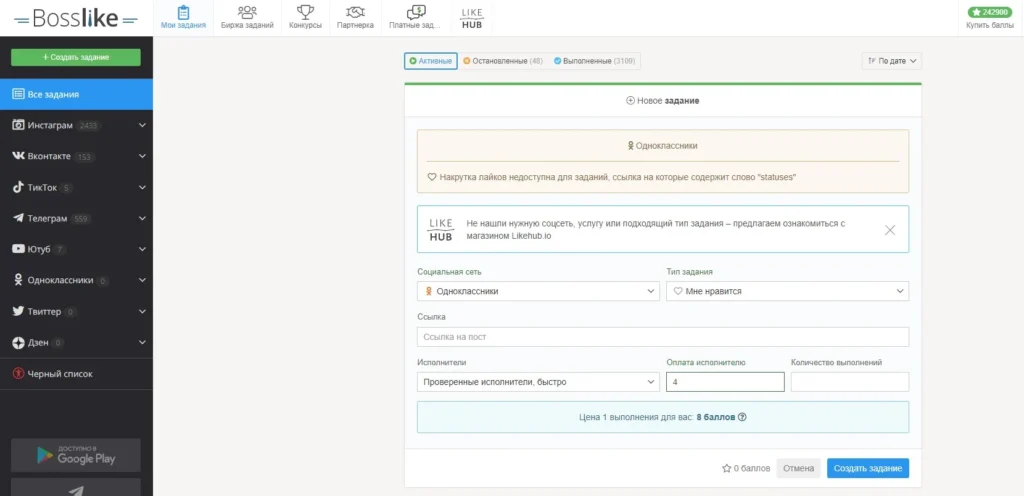
Task: Focus the Количество выполнений field
Action: click(x=850, y=382)
